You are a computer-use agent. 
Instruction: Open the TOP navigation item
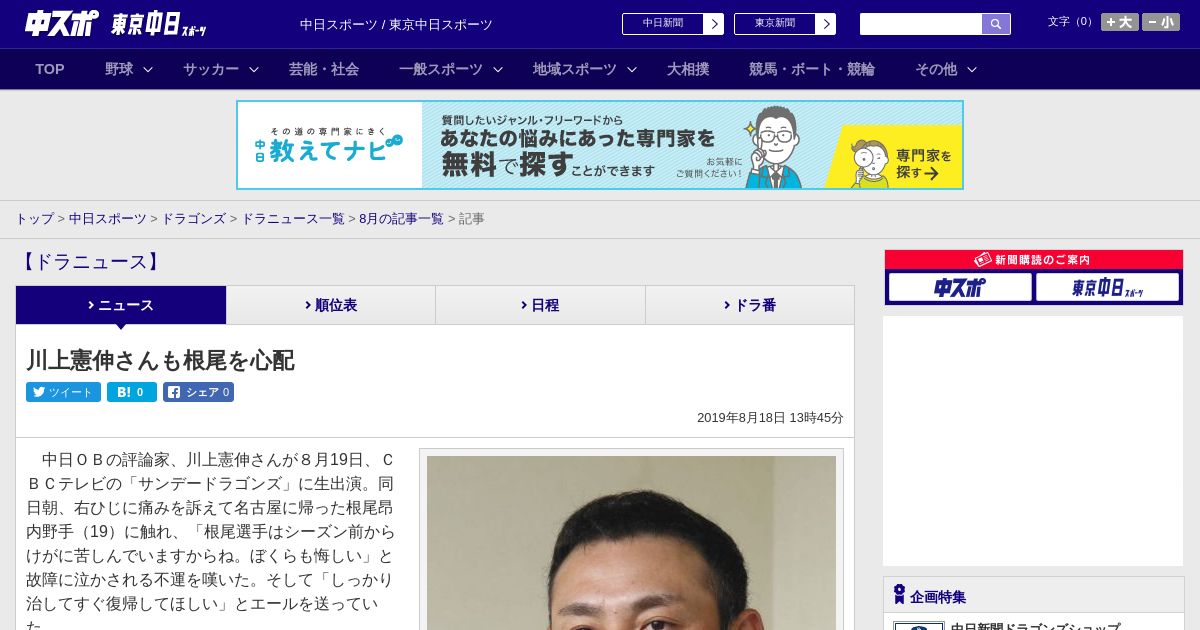[x=50, y=69]
